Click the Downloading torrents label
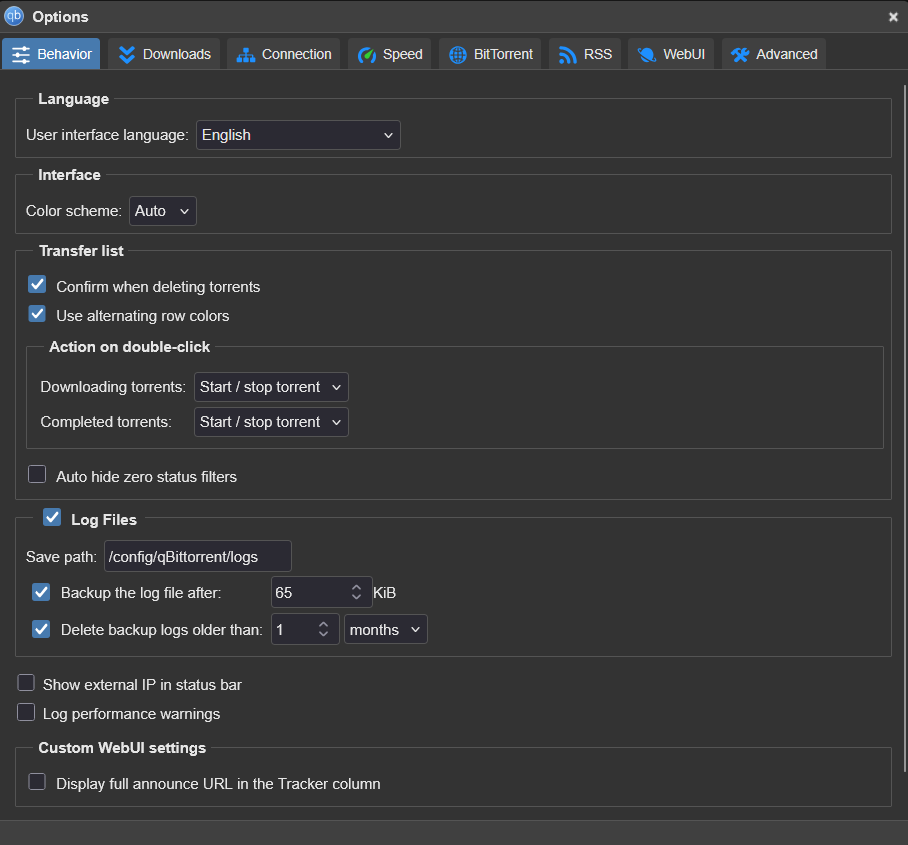Viewport: 908px width, 845px height. click(113, 387)
